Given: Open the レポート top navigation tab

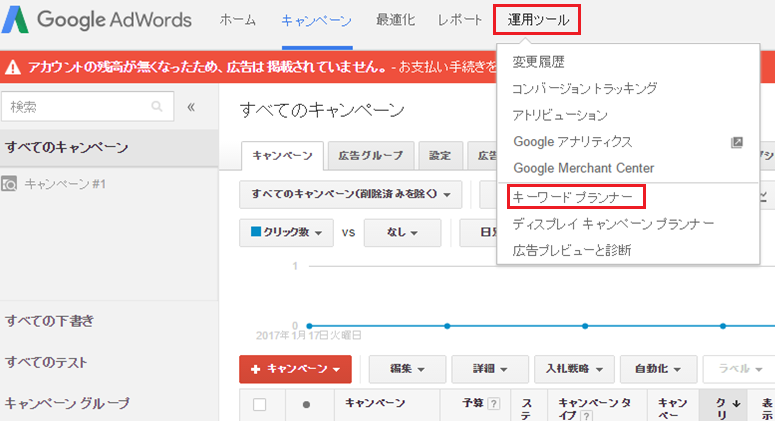Looking at the screenshot, I should [460, 20].
